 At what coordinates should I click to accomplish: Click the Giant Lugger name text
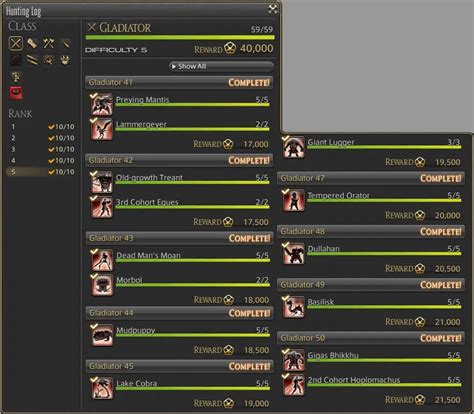331,142
